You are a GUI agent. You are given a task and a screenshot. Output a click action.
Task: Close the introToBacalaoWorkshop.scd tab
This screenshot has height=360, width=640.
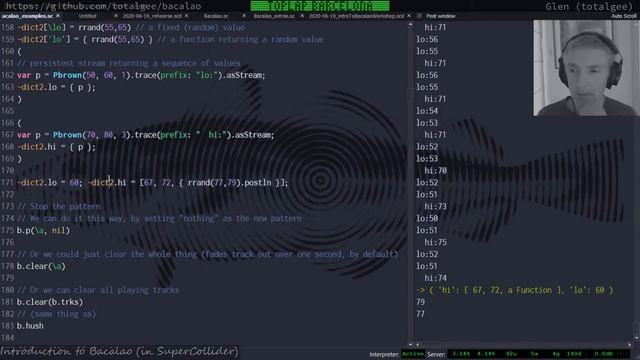click(x=409, y=16)
